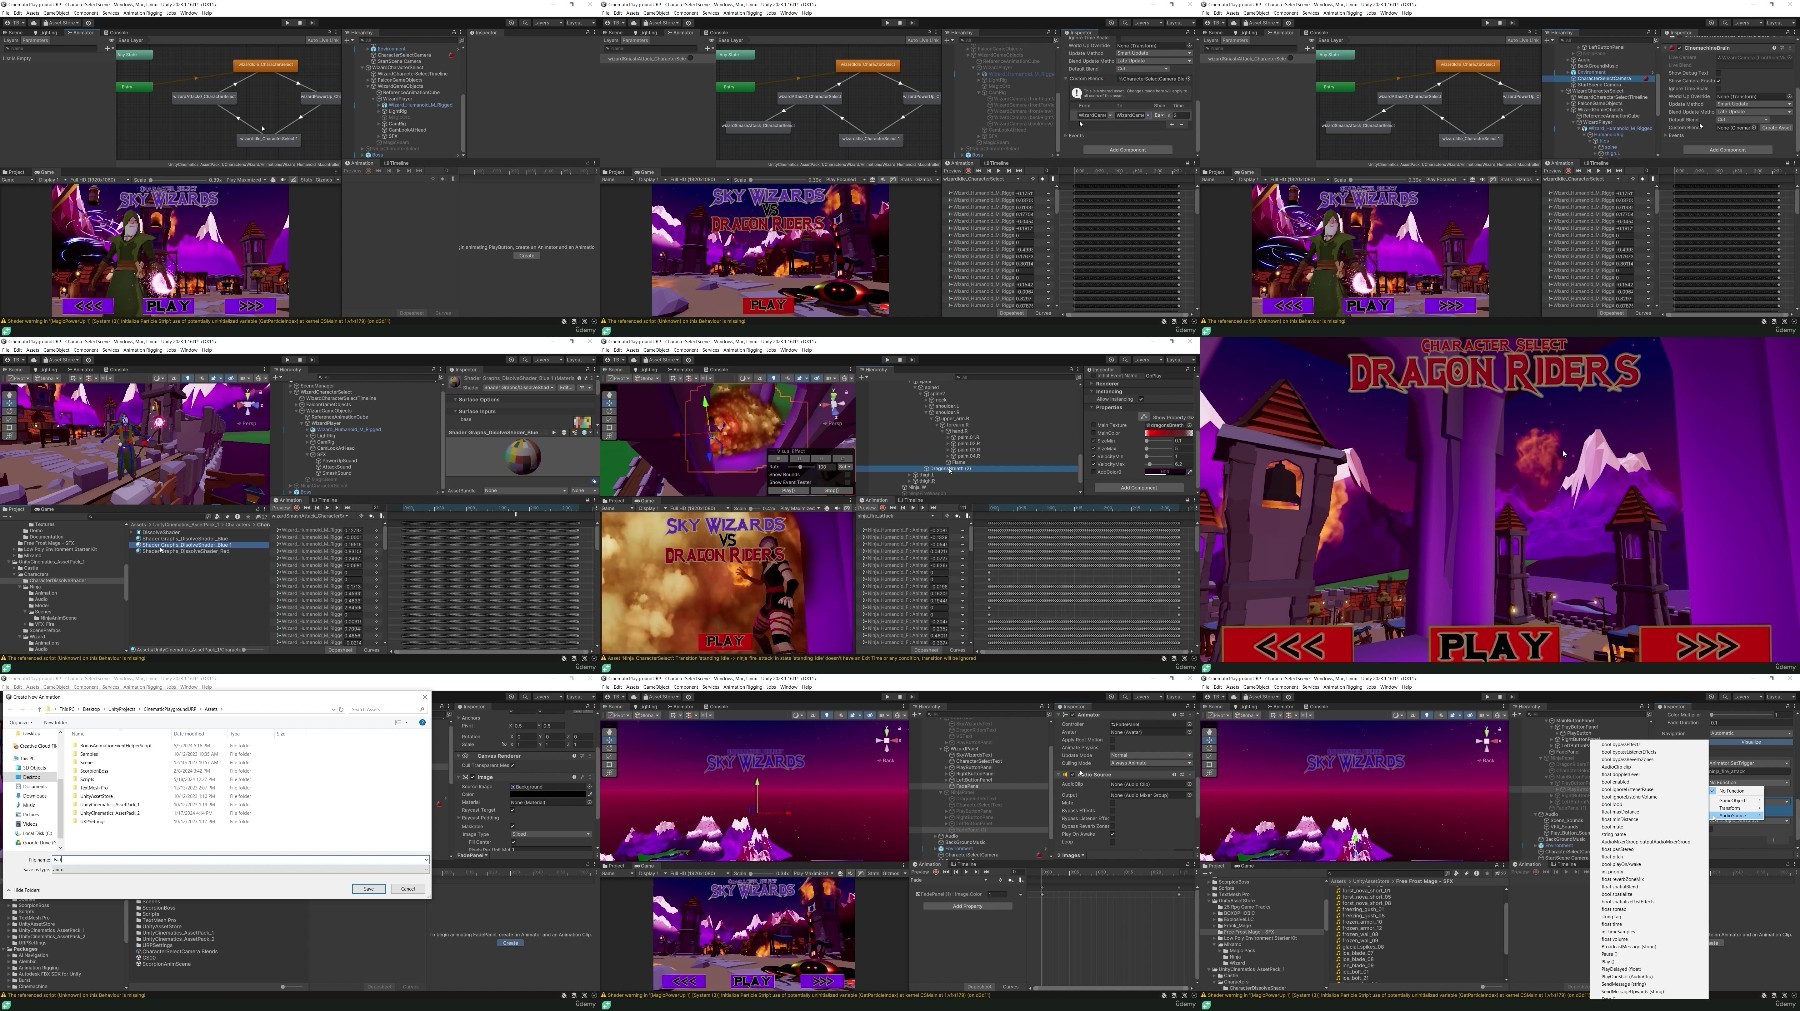Toggle Cull Transparent Mesh under Canvas Renderer

pyautogui.click(x=512, y=765)
